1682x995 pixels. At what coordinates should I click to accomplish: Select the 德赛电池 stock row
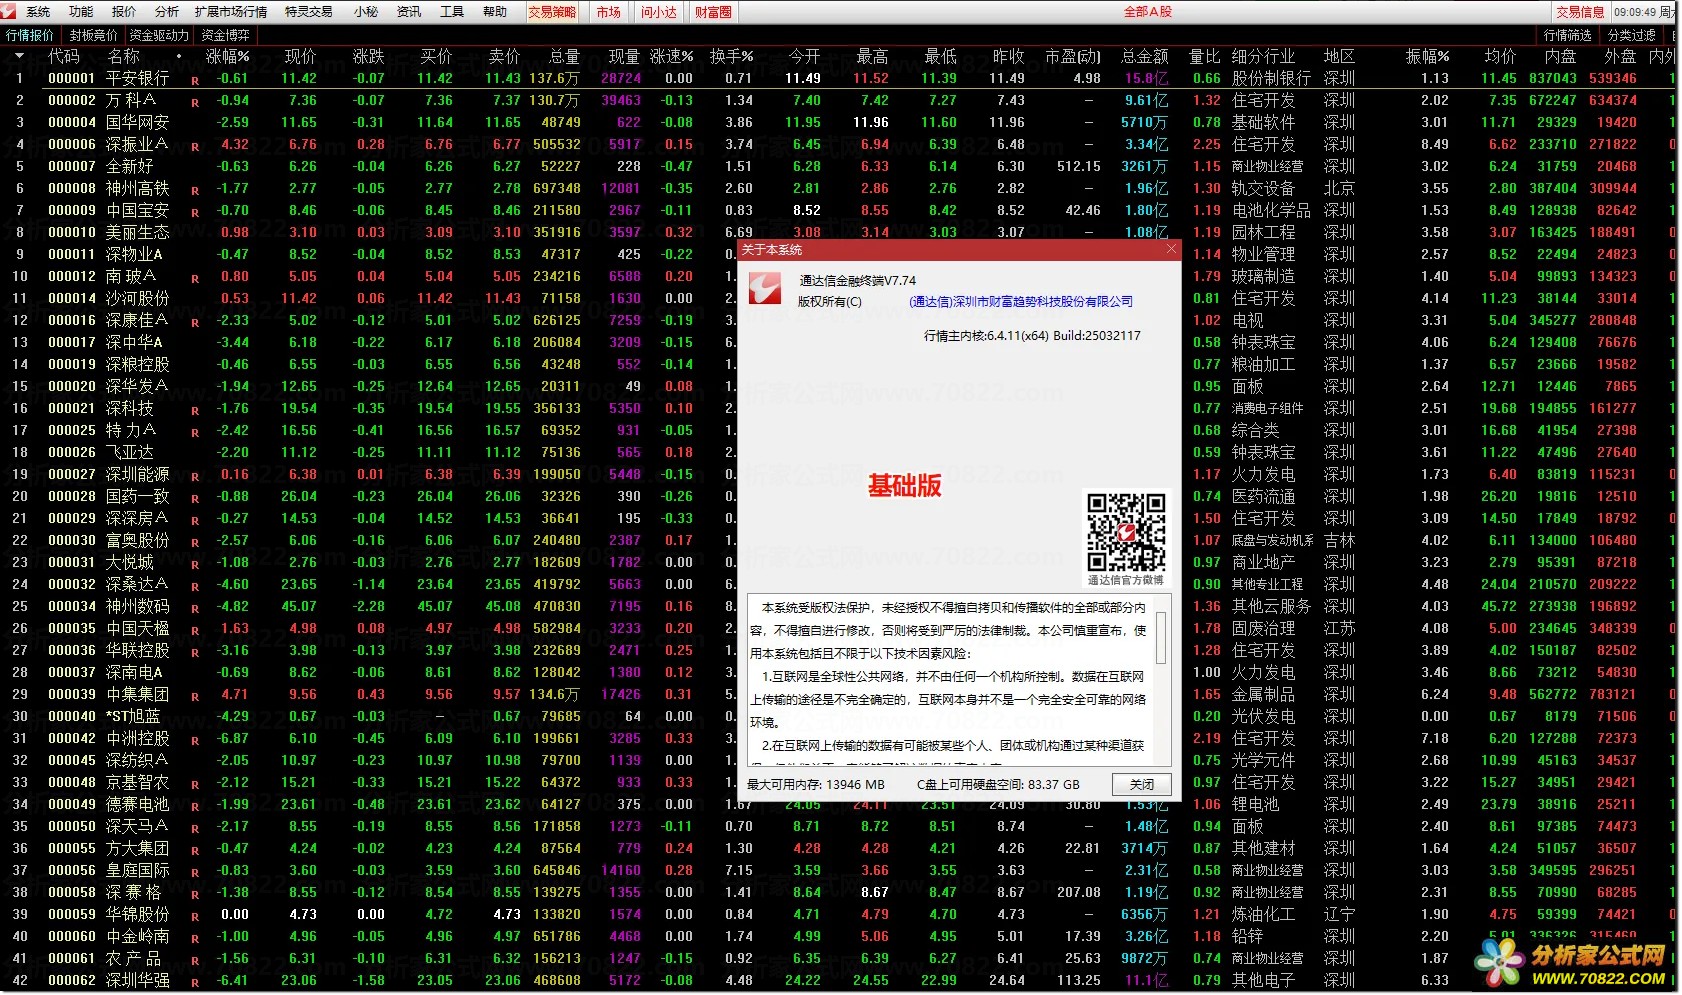coord(840,804)
